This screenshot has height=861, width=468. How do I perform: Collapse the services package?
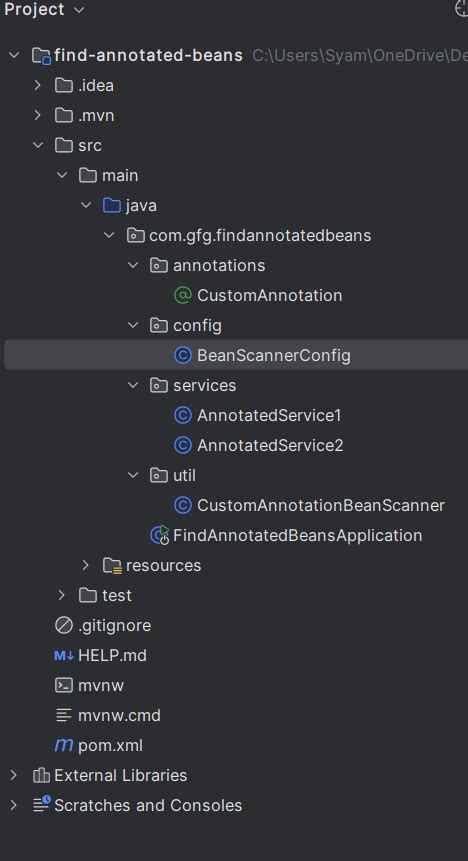[132, 385]
